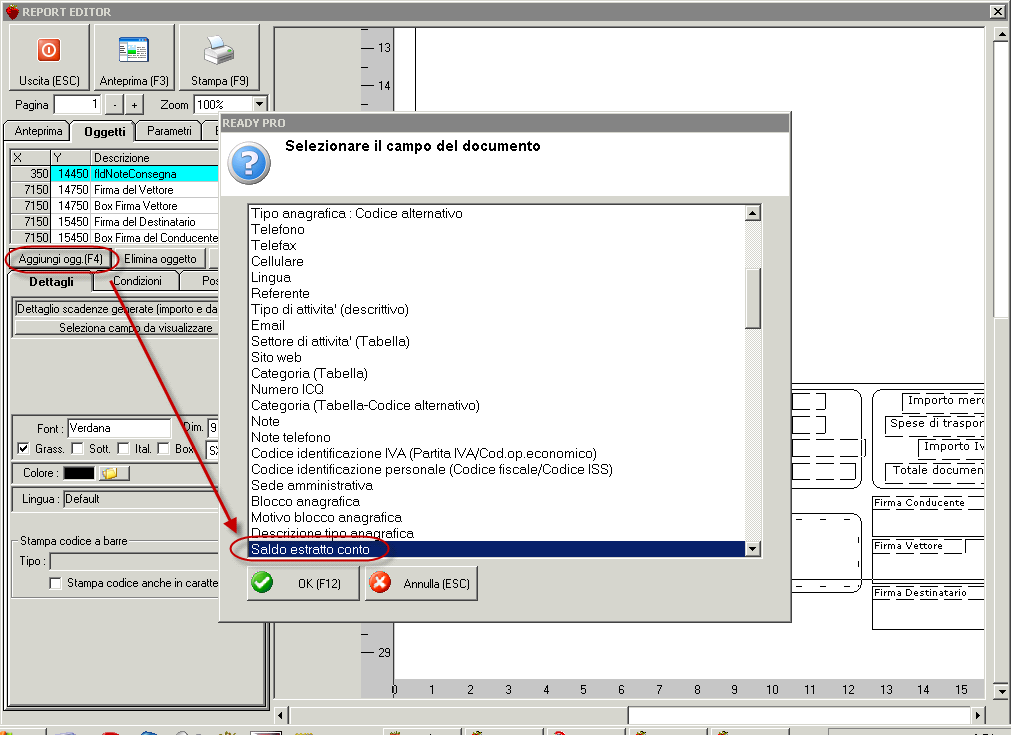This screenshot has height=735, width=1011.
Task: Click the page minus stepper button
Action: point(114,104)
